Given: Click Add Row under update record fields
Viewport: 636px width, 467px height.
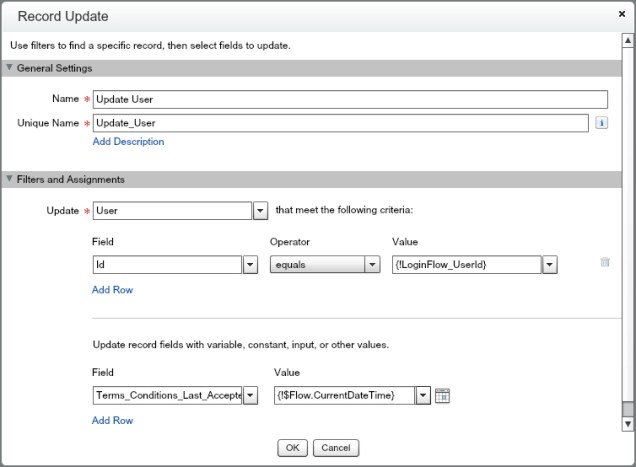Looking at the screenshot, I should (x=112, y=421).
